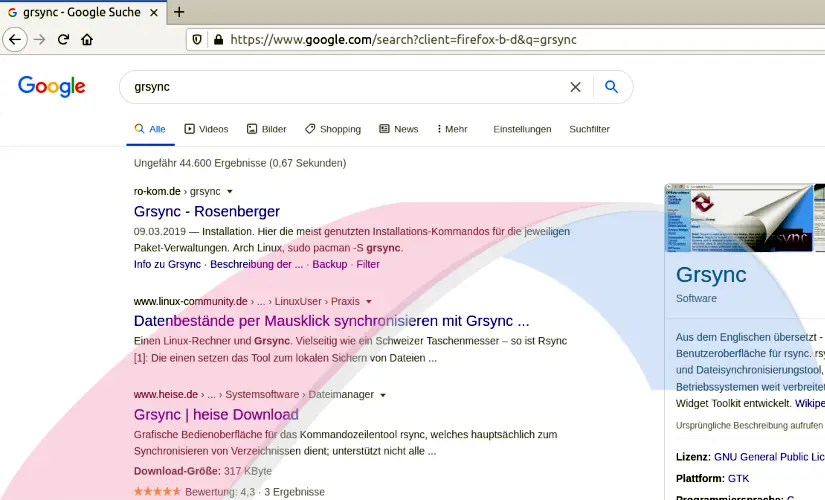Image resolution: width=825 pixels, height=500 pixels.
Task: Open the Grsync screenshot thumbnail in knowledge panel
Action: pyautogui.click(x=739, y=217)
